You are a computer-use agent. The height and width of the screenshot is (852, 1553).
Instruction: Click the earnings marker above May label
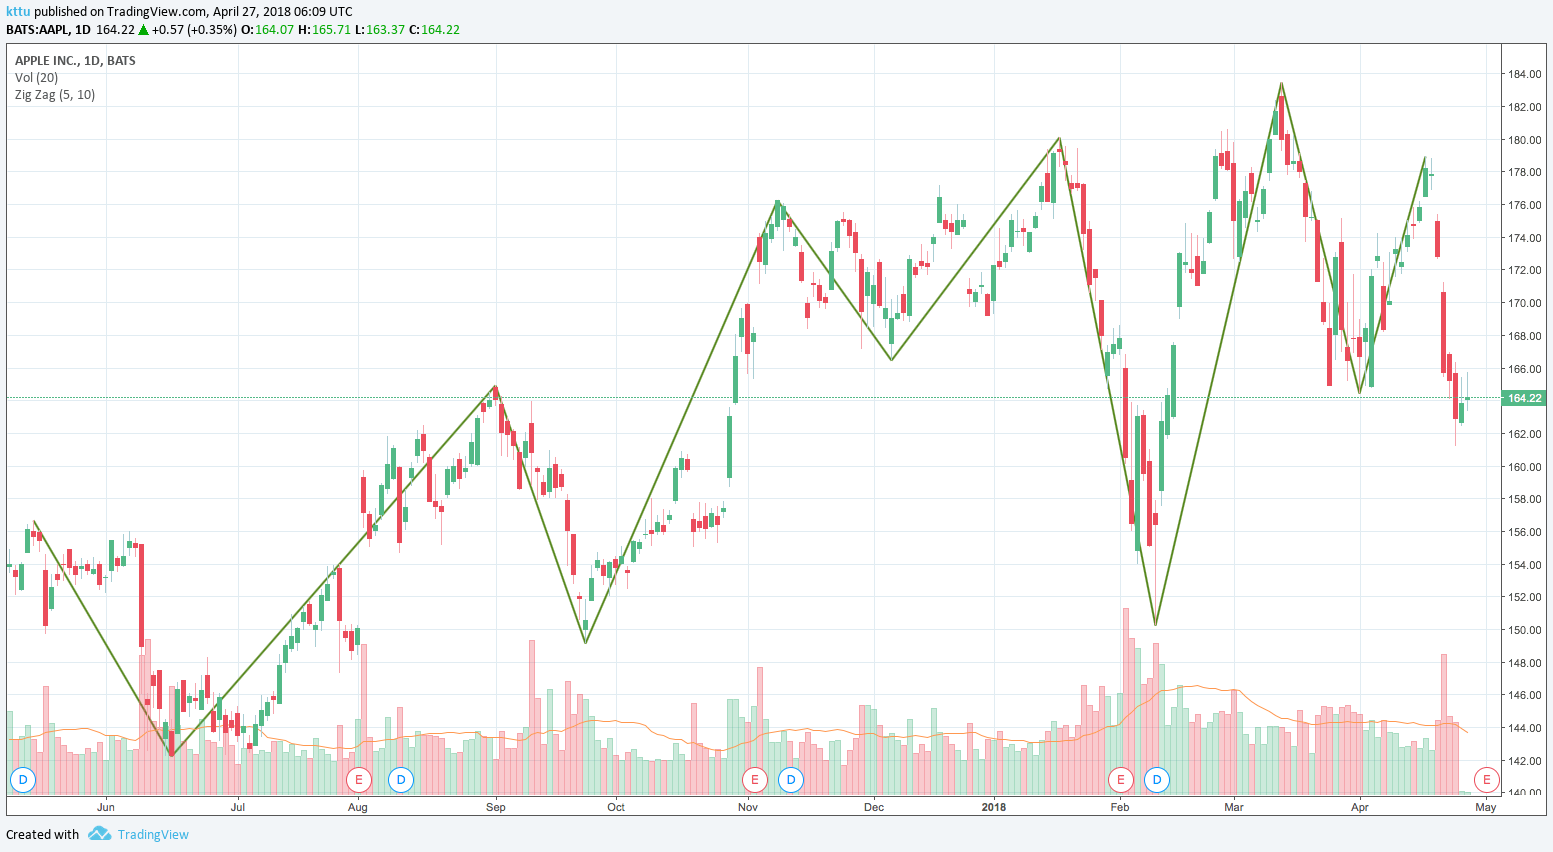(x=1487, y=780)
